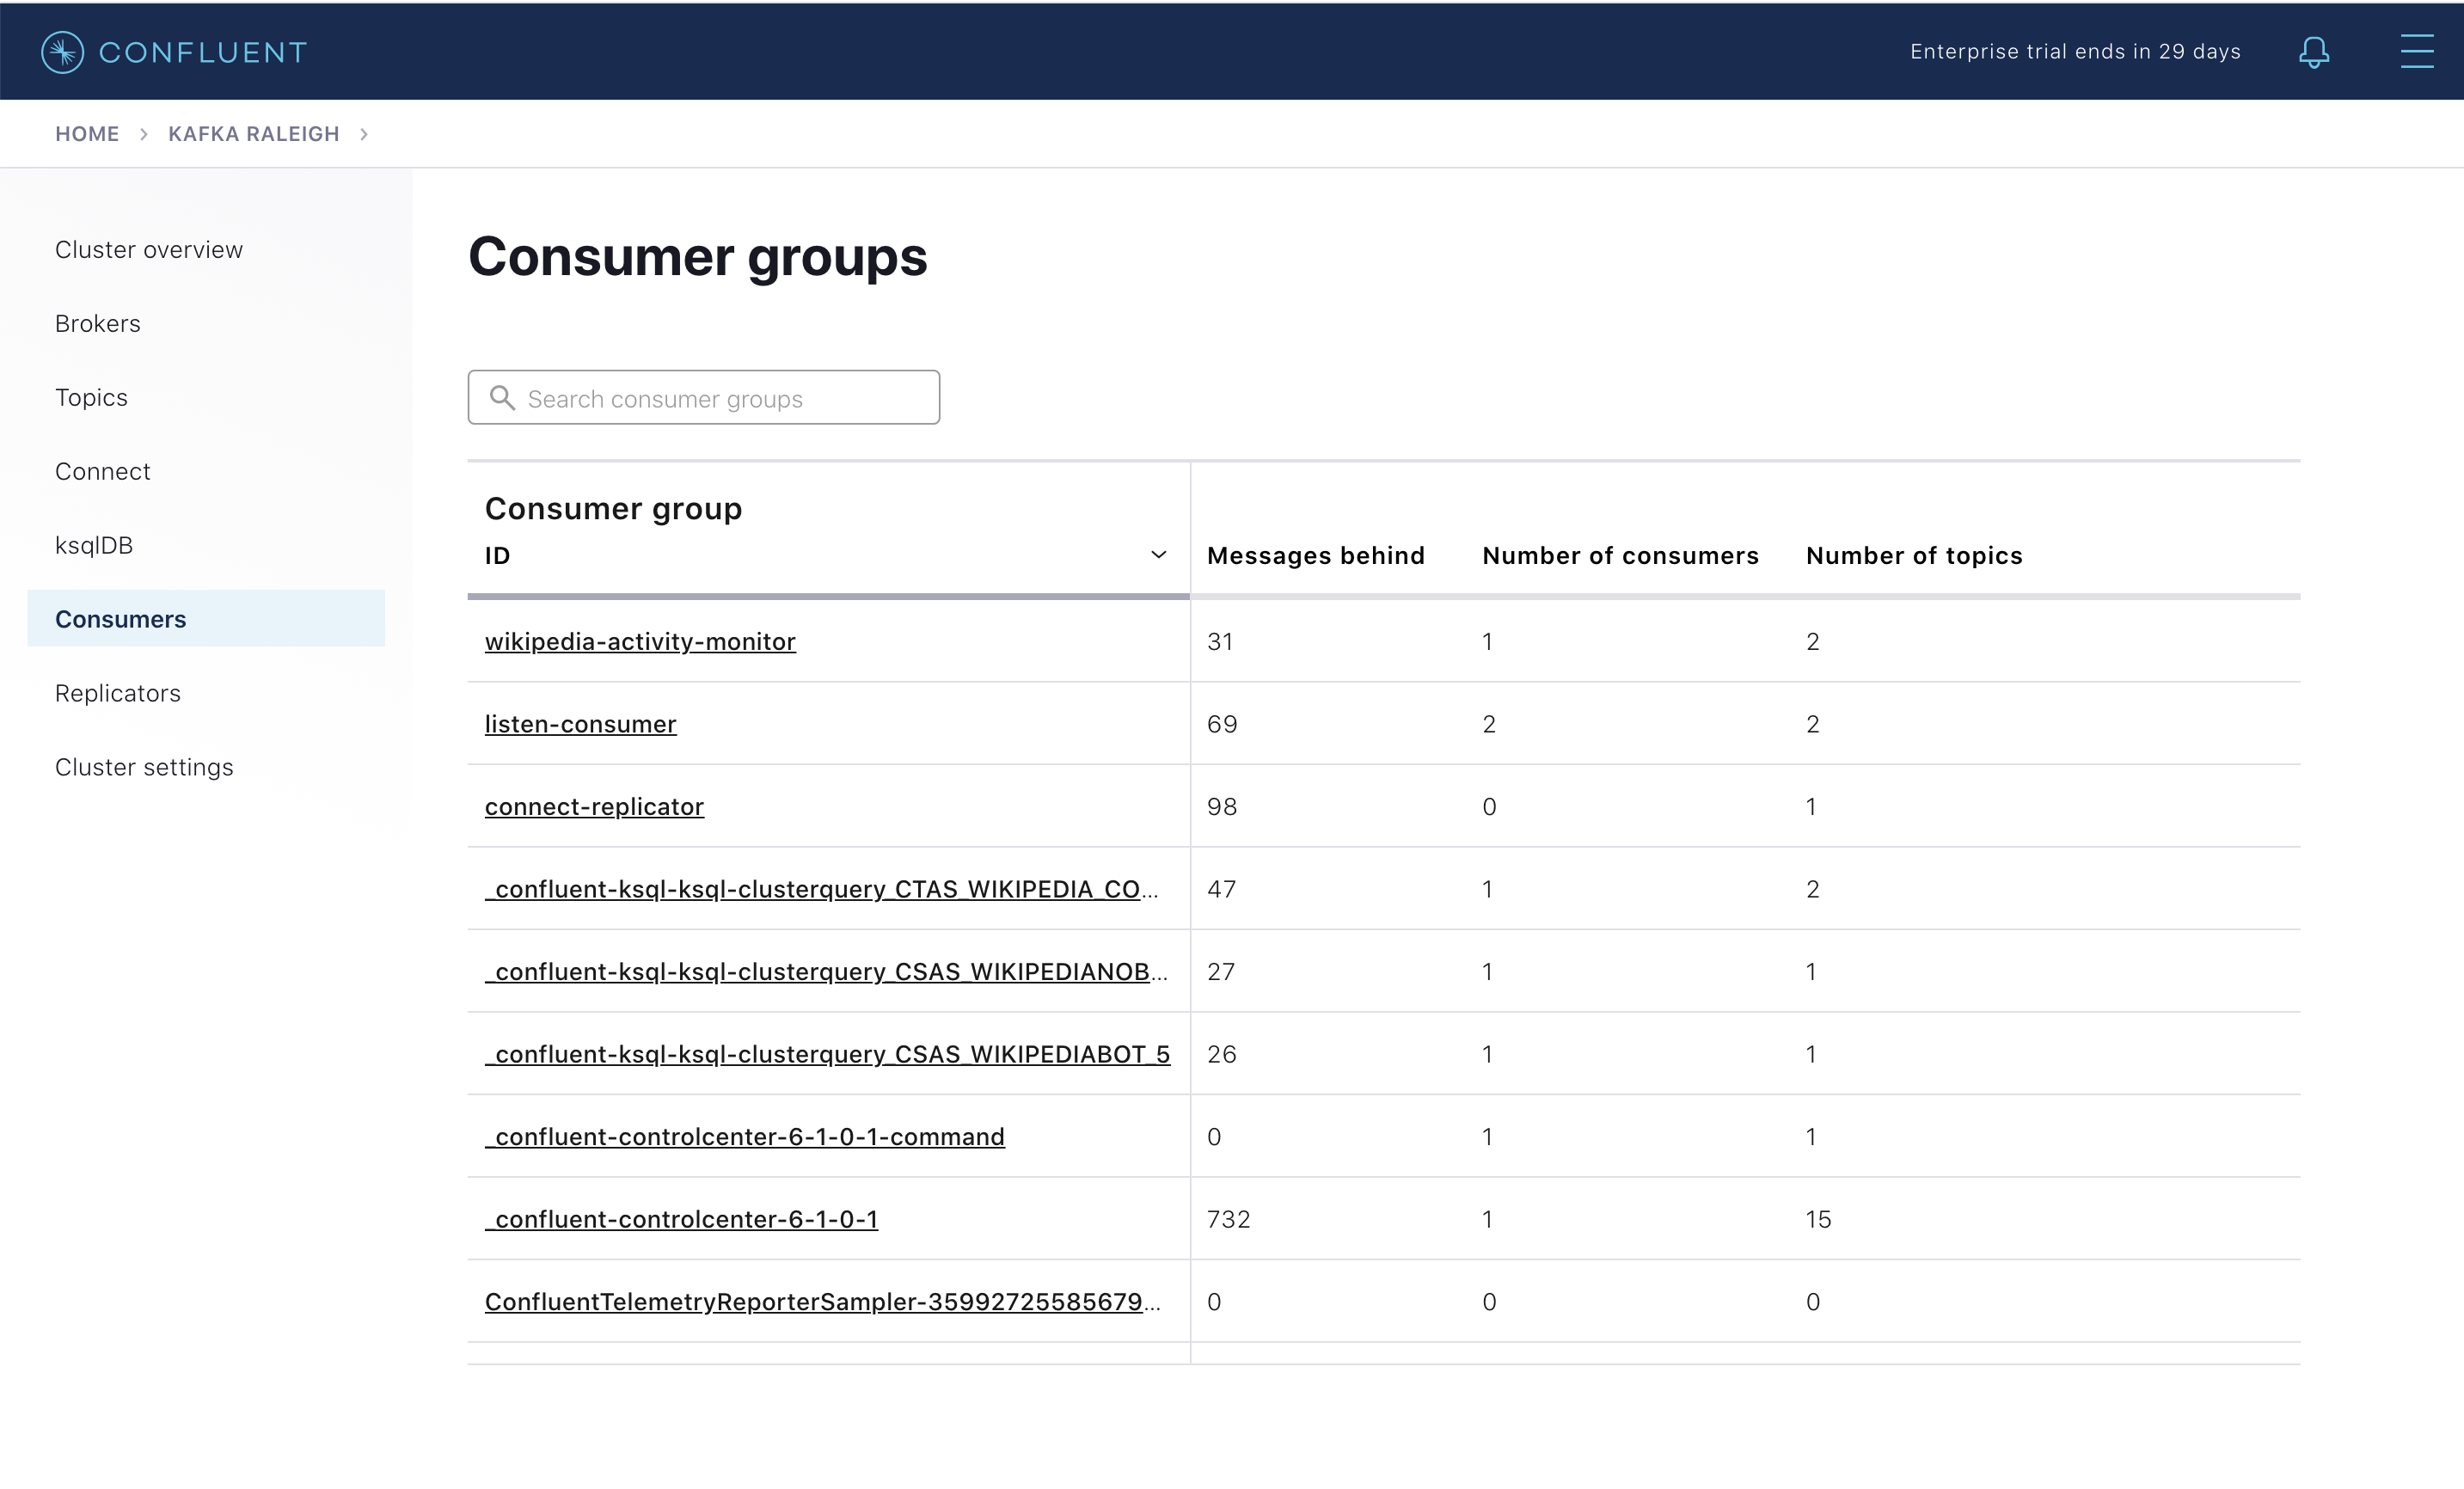The image size is (2464, 1489).
Task: Click Enterprise trial ends in 29 days
Action: pos(2075,52)
